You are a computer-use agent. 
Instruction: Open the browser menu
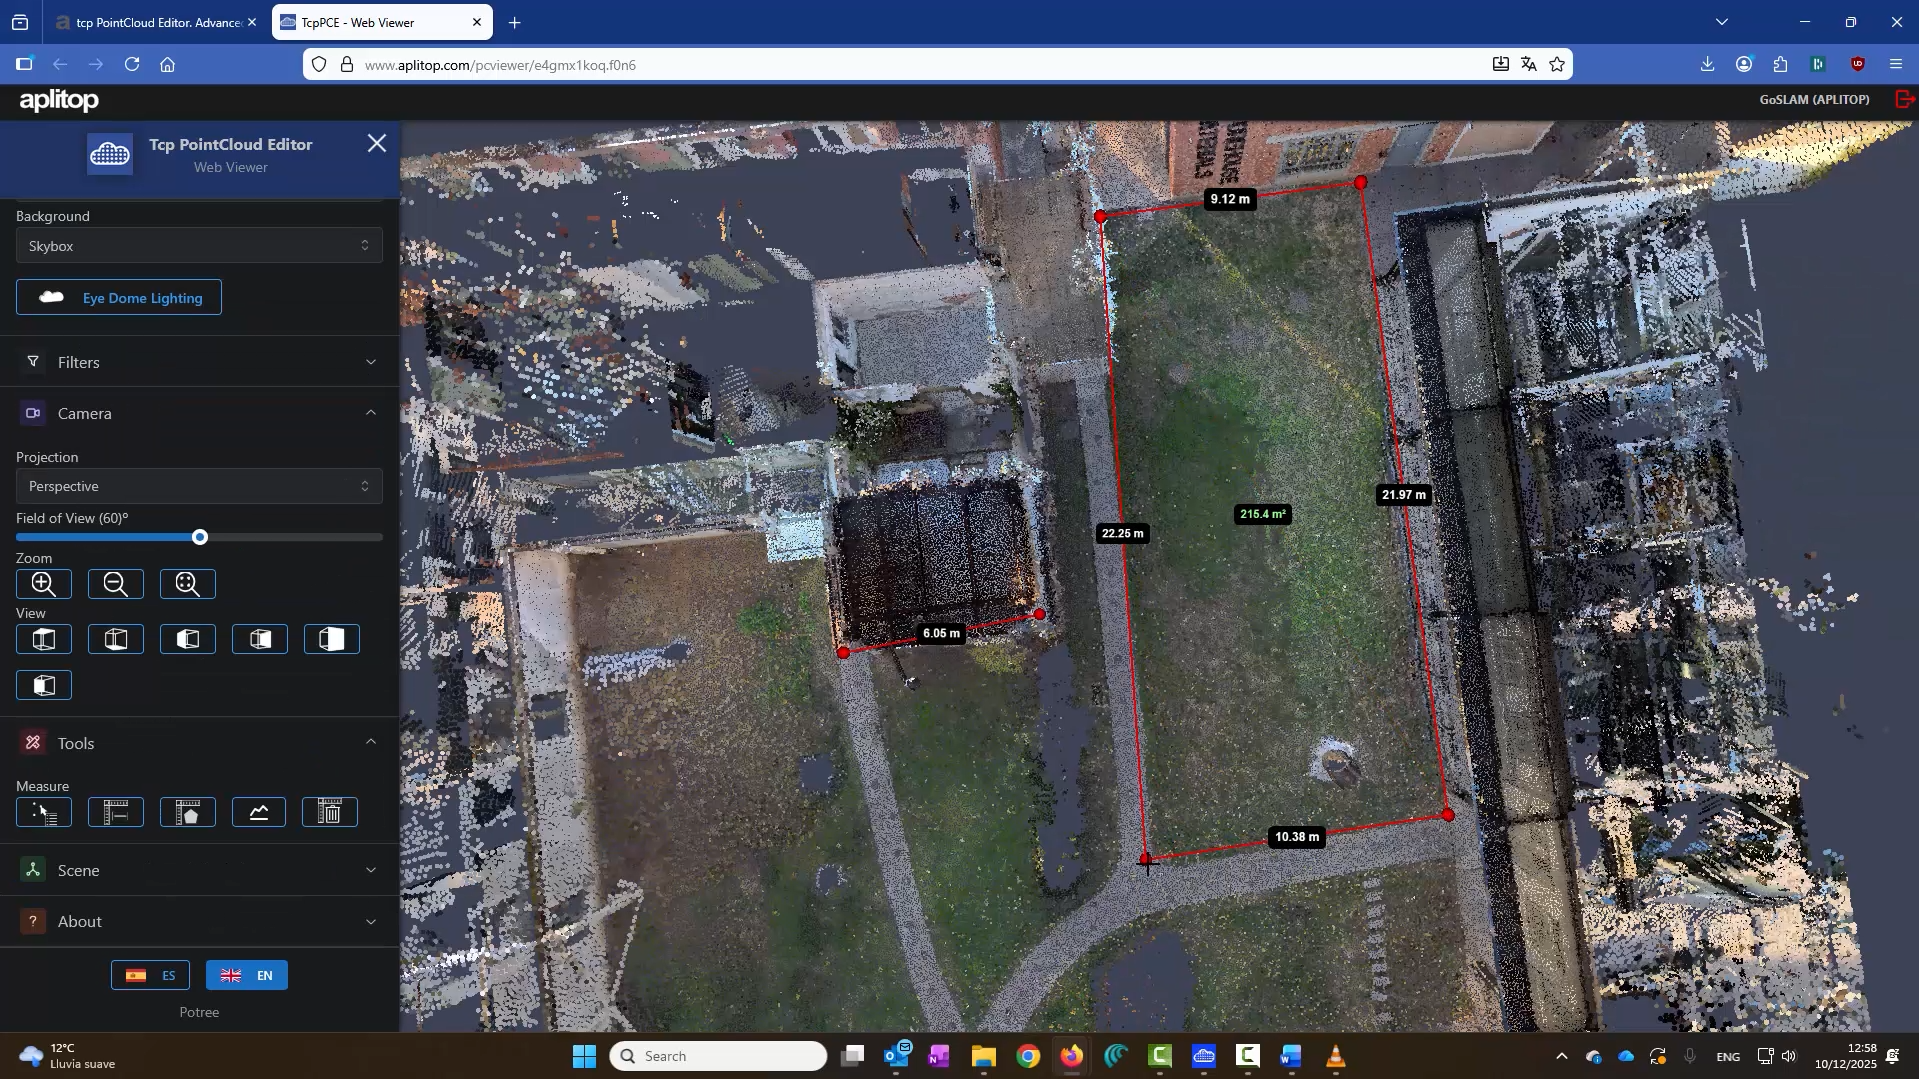click(1896, 64)
